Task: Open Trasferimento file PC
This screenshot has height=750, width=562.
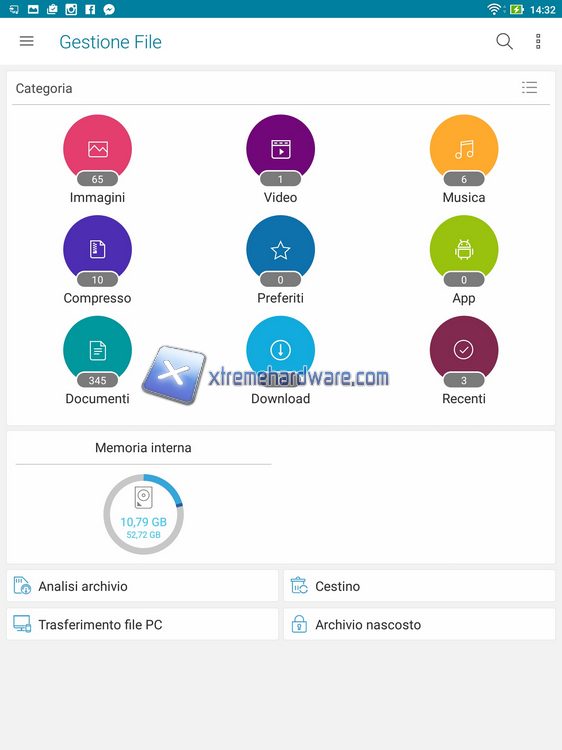Action: point(143,624)
